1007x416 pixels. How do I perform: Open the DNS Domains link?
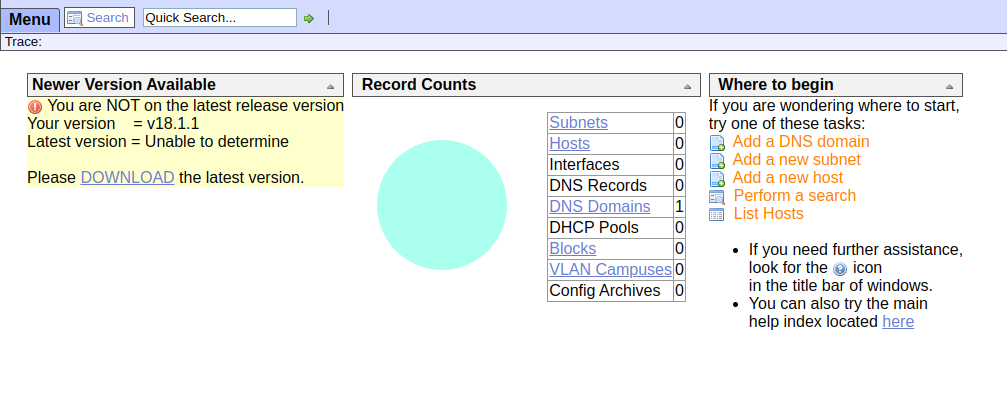(x=599, y=207)
